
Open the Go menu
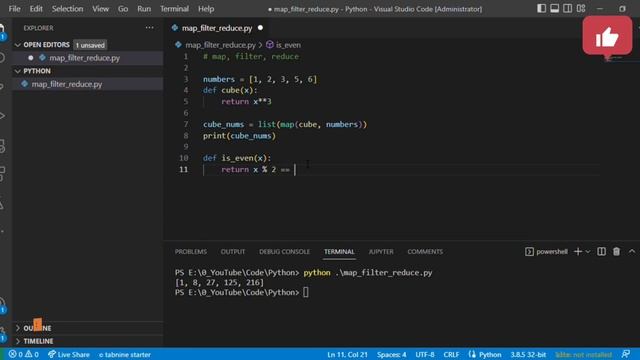coord(122,9)
